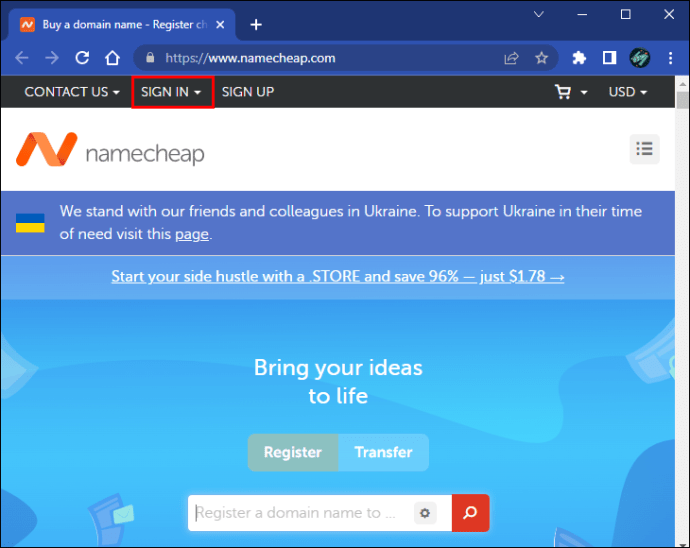Switch to the Transfer tab
The height and width of the screenshot is (548, 690).
tap(383, 452)
